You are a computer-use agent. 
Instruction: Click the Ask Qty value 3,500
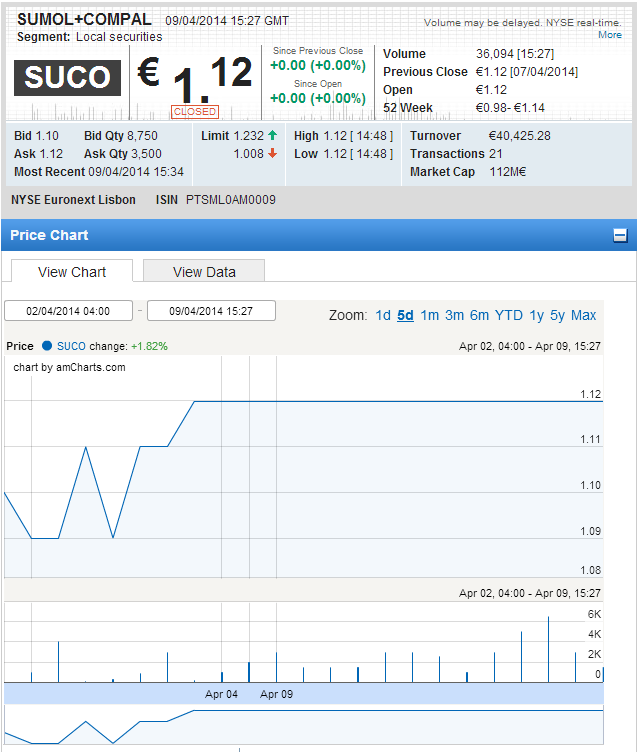146,153
